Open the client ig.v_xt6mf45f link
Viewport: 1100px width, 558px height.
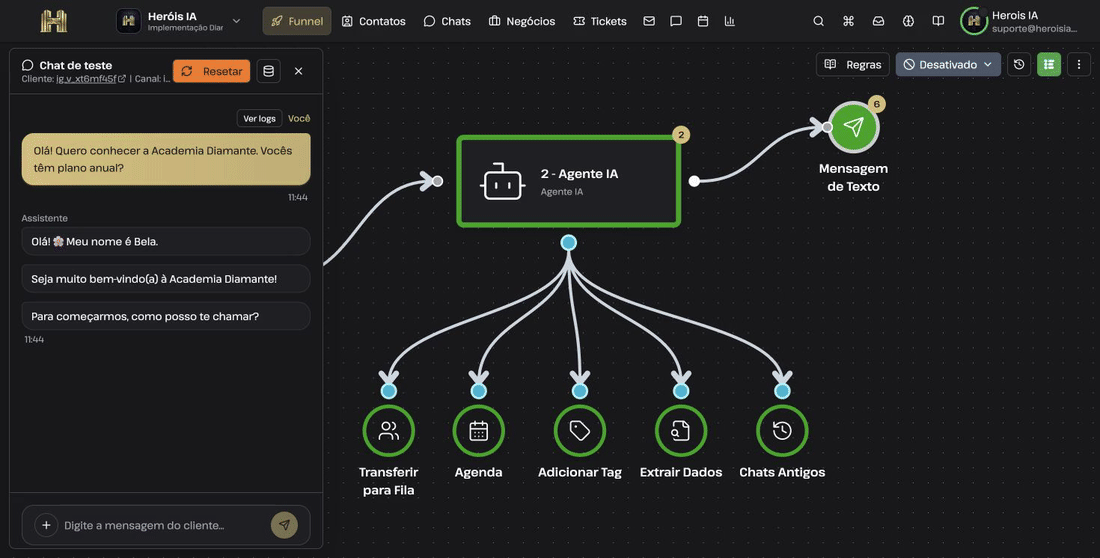[90, 79]
